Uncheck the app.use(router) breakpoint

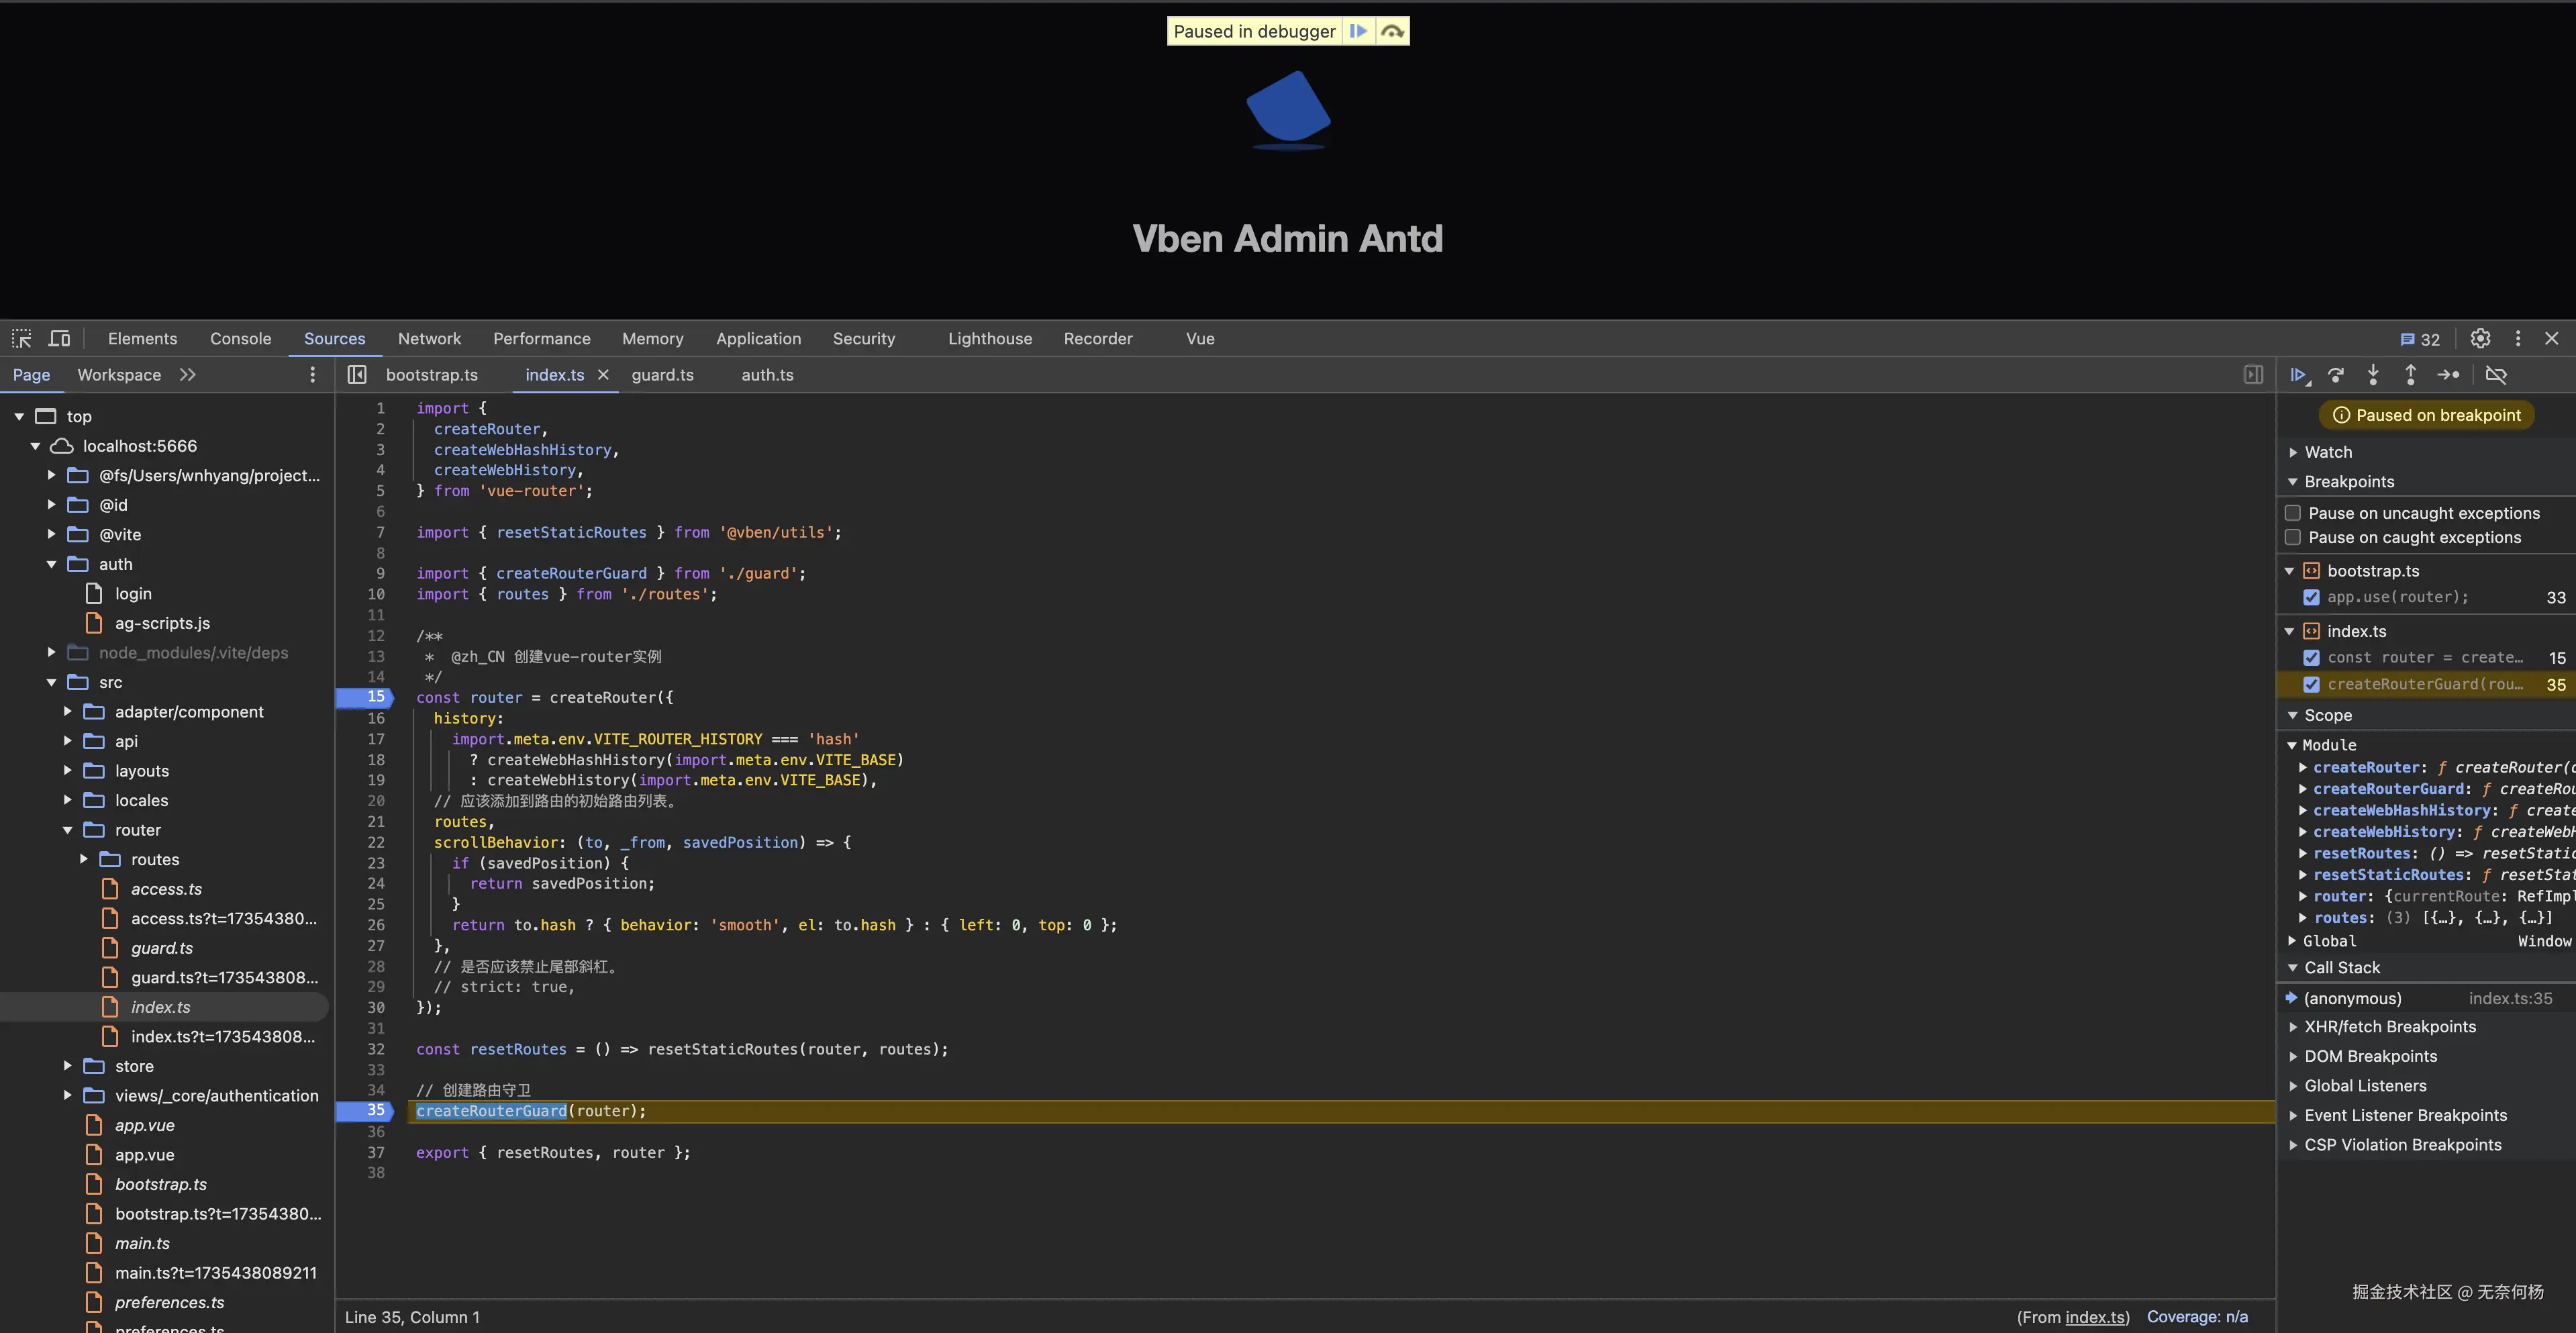(2311, 597)
